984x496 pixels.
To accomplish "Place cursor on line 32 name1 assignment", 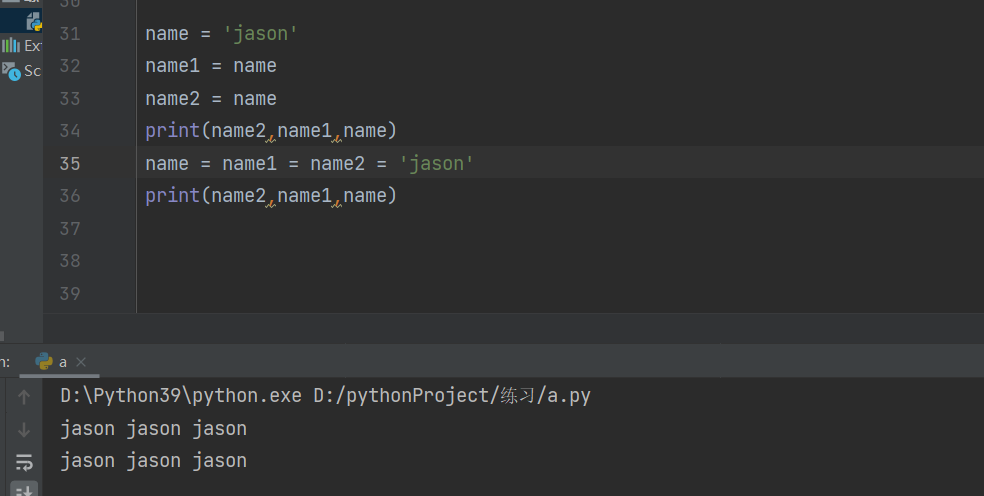I will [210, 66].
